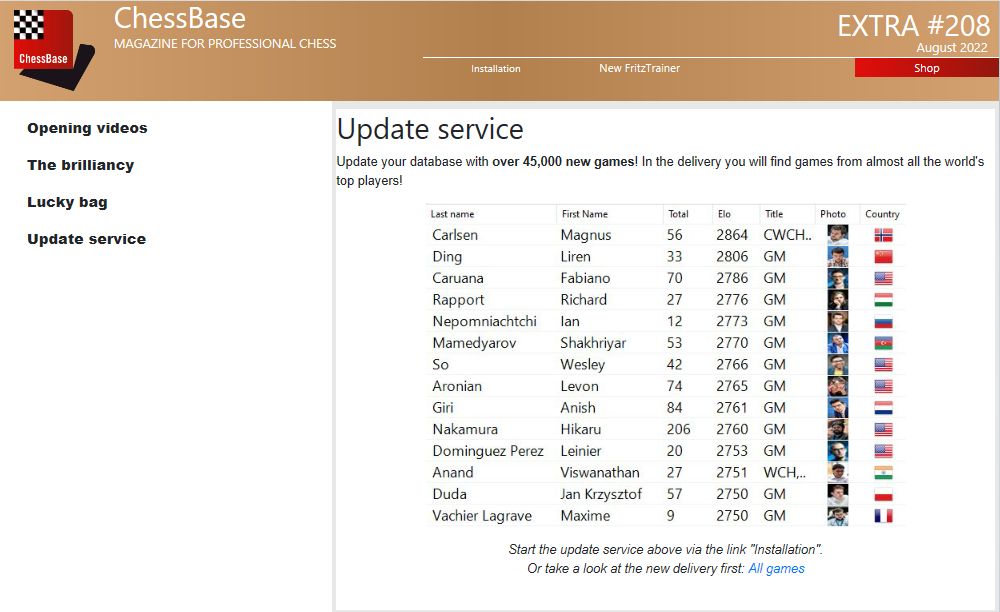Click Poland flag in Duda row
1000x612 pixels.
(x=883, y=495)
